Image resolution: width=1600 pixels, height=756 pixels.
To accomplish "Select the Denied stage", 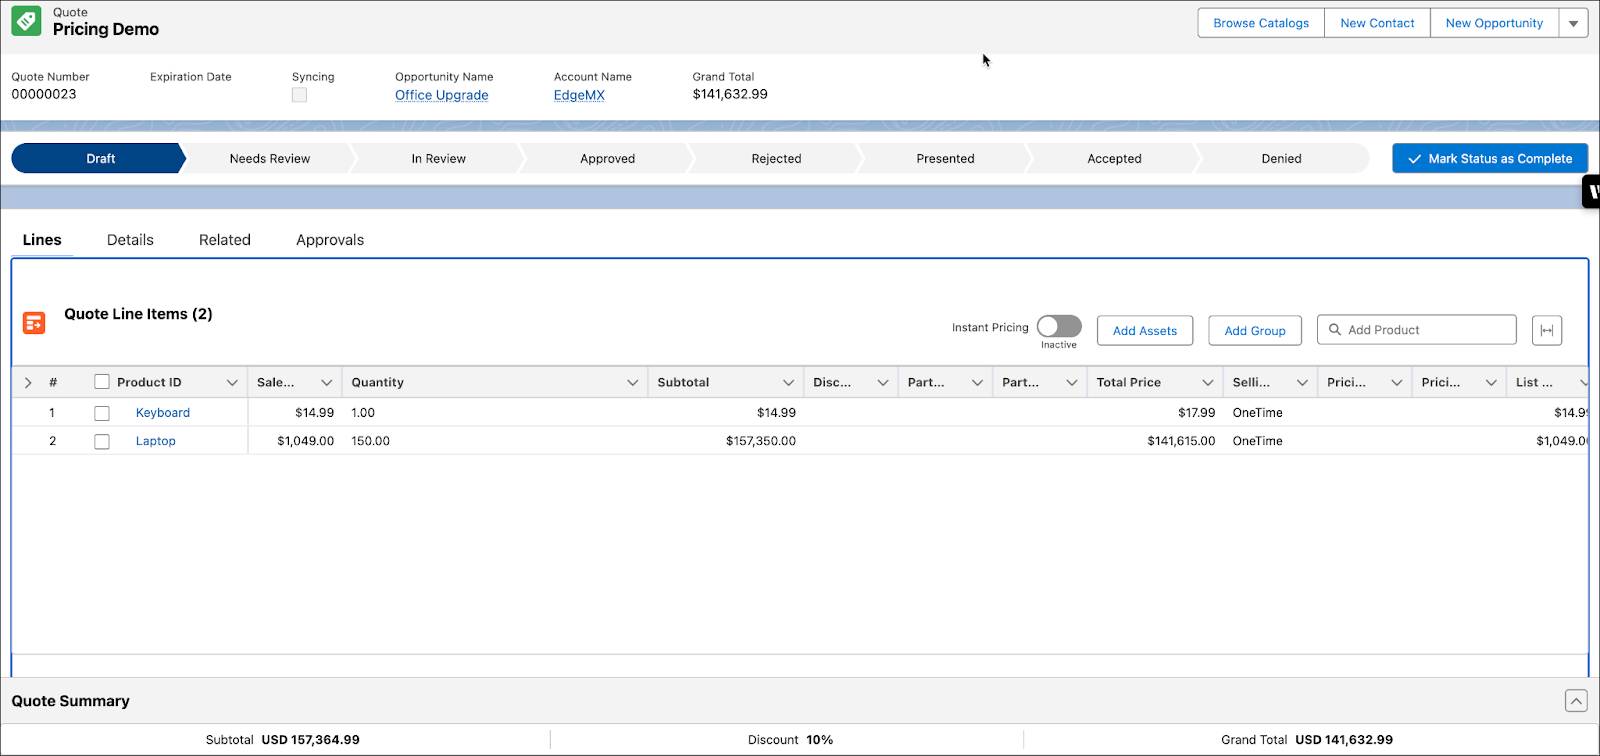I will pyautogui.click(x=1281, y=158).
